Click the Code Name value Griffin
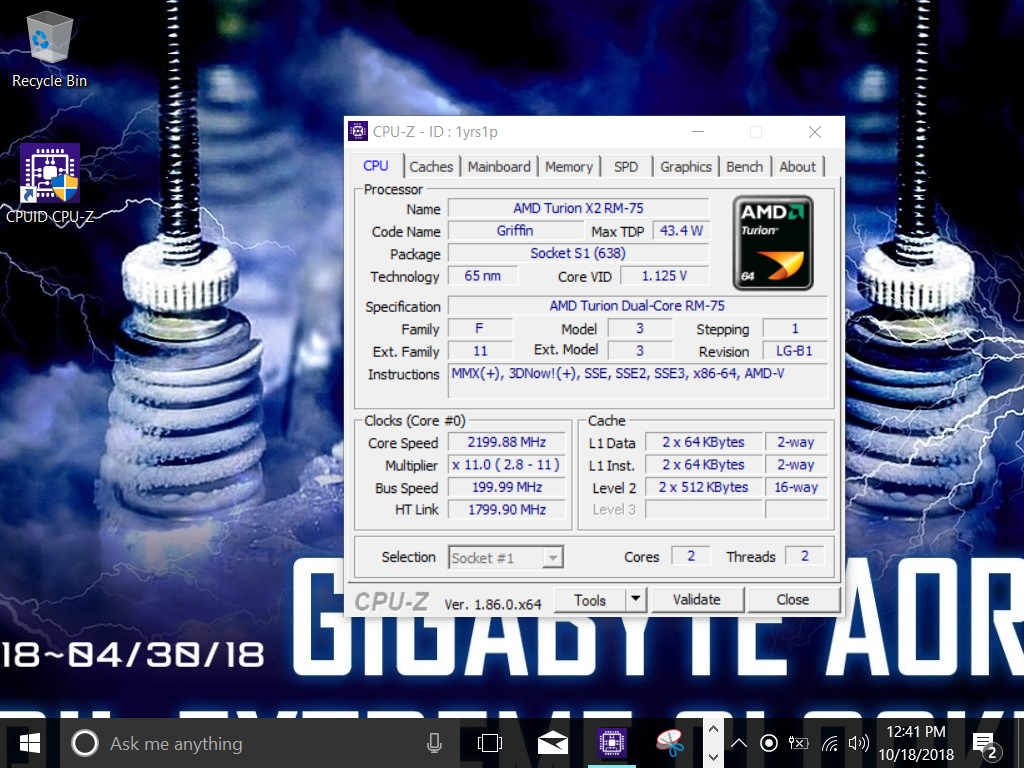Screen dimensions: 1024x768 pos(515,231)
